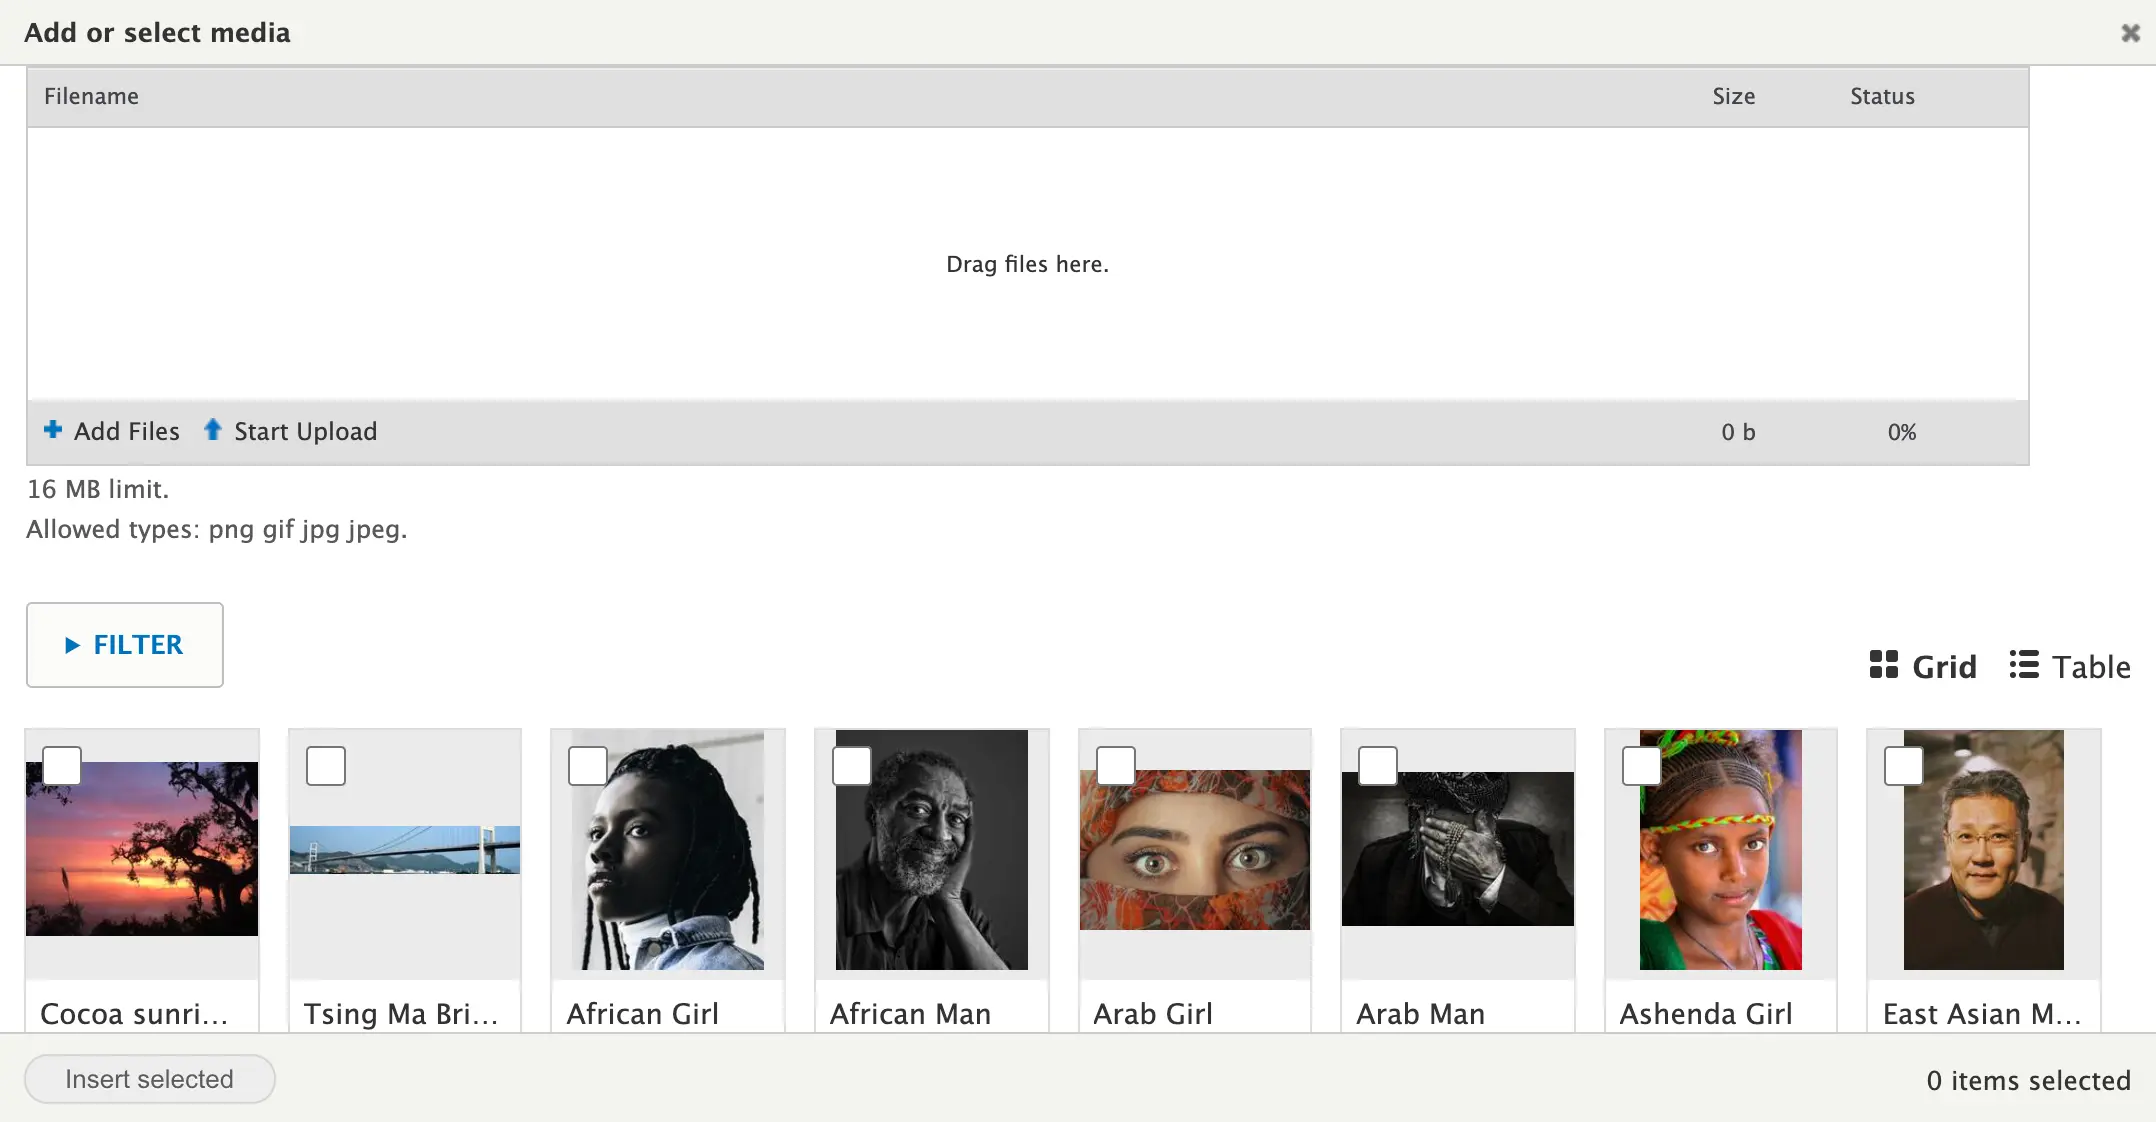This screenshot has height=1122, width=2156.
Task: Select the Arab Man checkbox
Action: 1378,766
